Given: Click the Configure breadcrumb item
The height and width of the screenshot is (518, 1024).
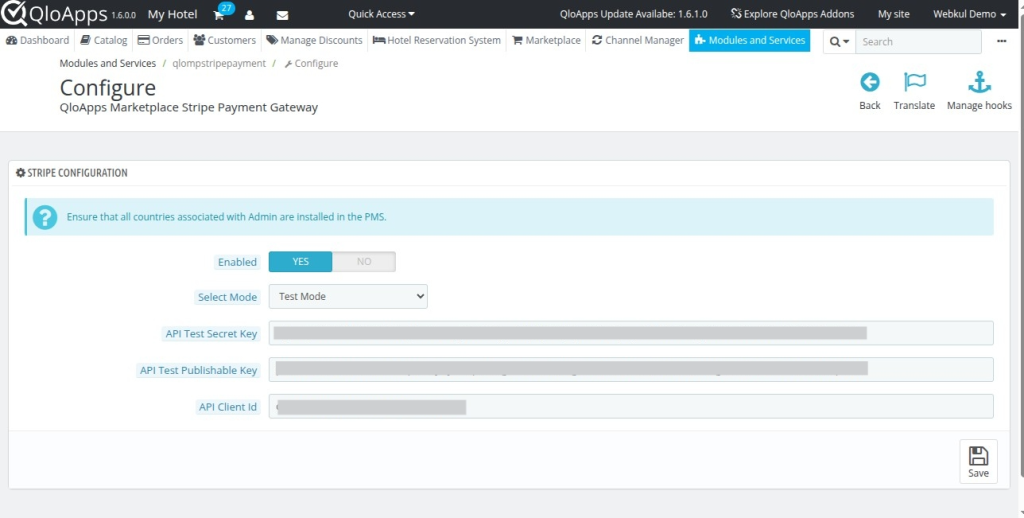Looking at the screenshot, I should tap(311, 63).
